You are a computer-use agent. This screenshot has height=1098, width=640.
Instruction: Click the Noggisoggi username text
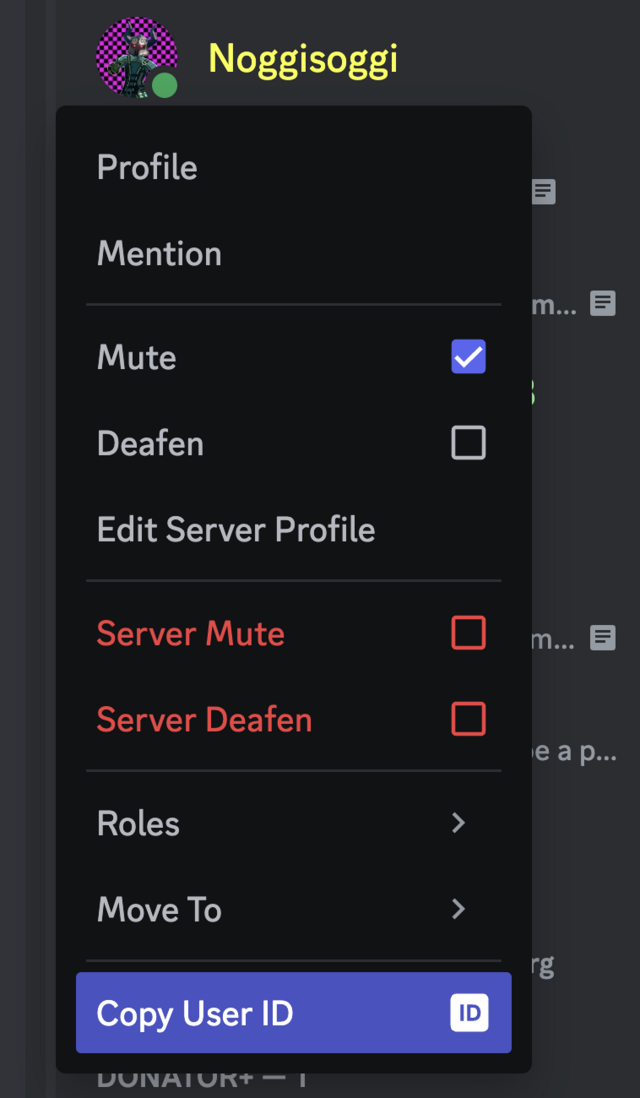coord(303,58)
